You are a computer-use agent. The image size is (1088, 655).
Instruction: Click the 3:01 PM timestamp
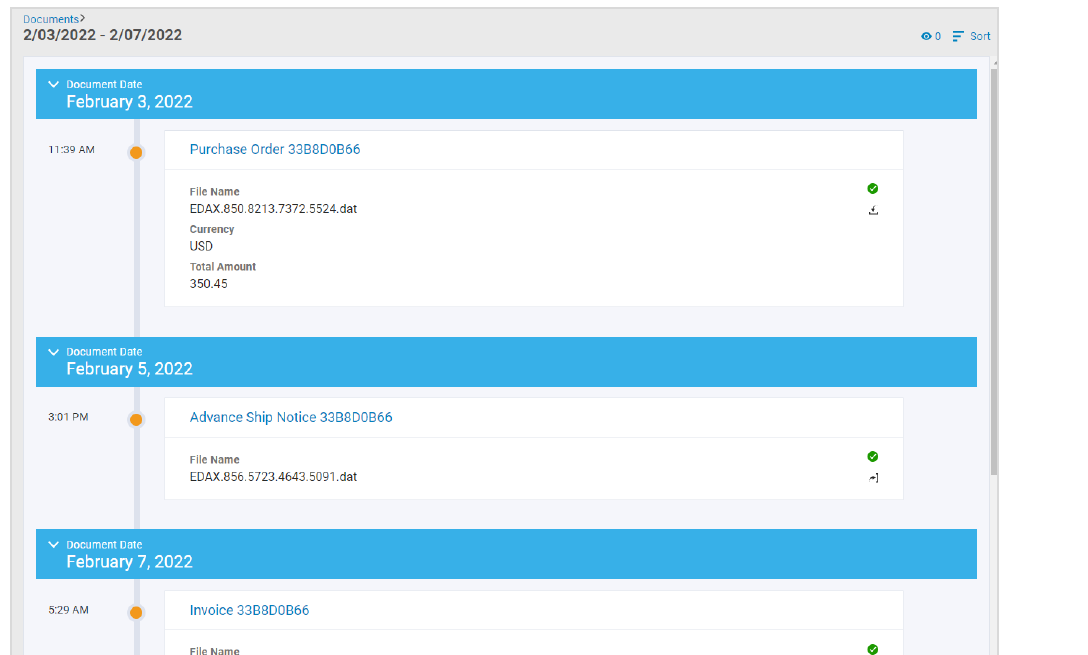[68, 417]
